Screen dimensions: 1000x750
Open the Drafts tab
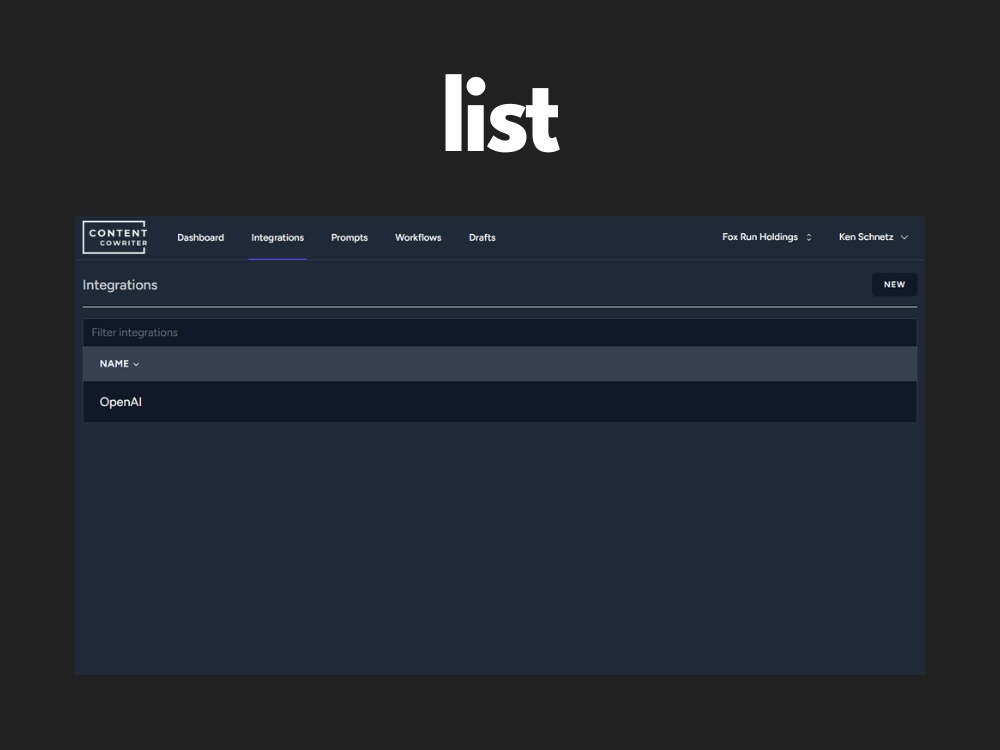[482, 237]
